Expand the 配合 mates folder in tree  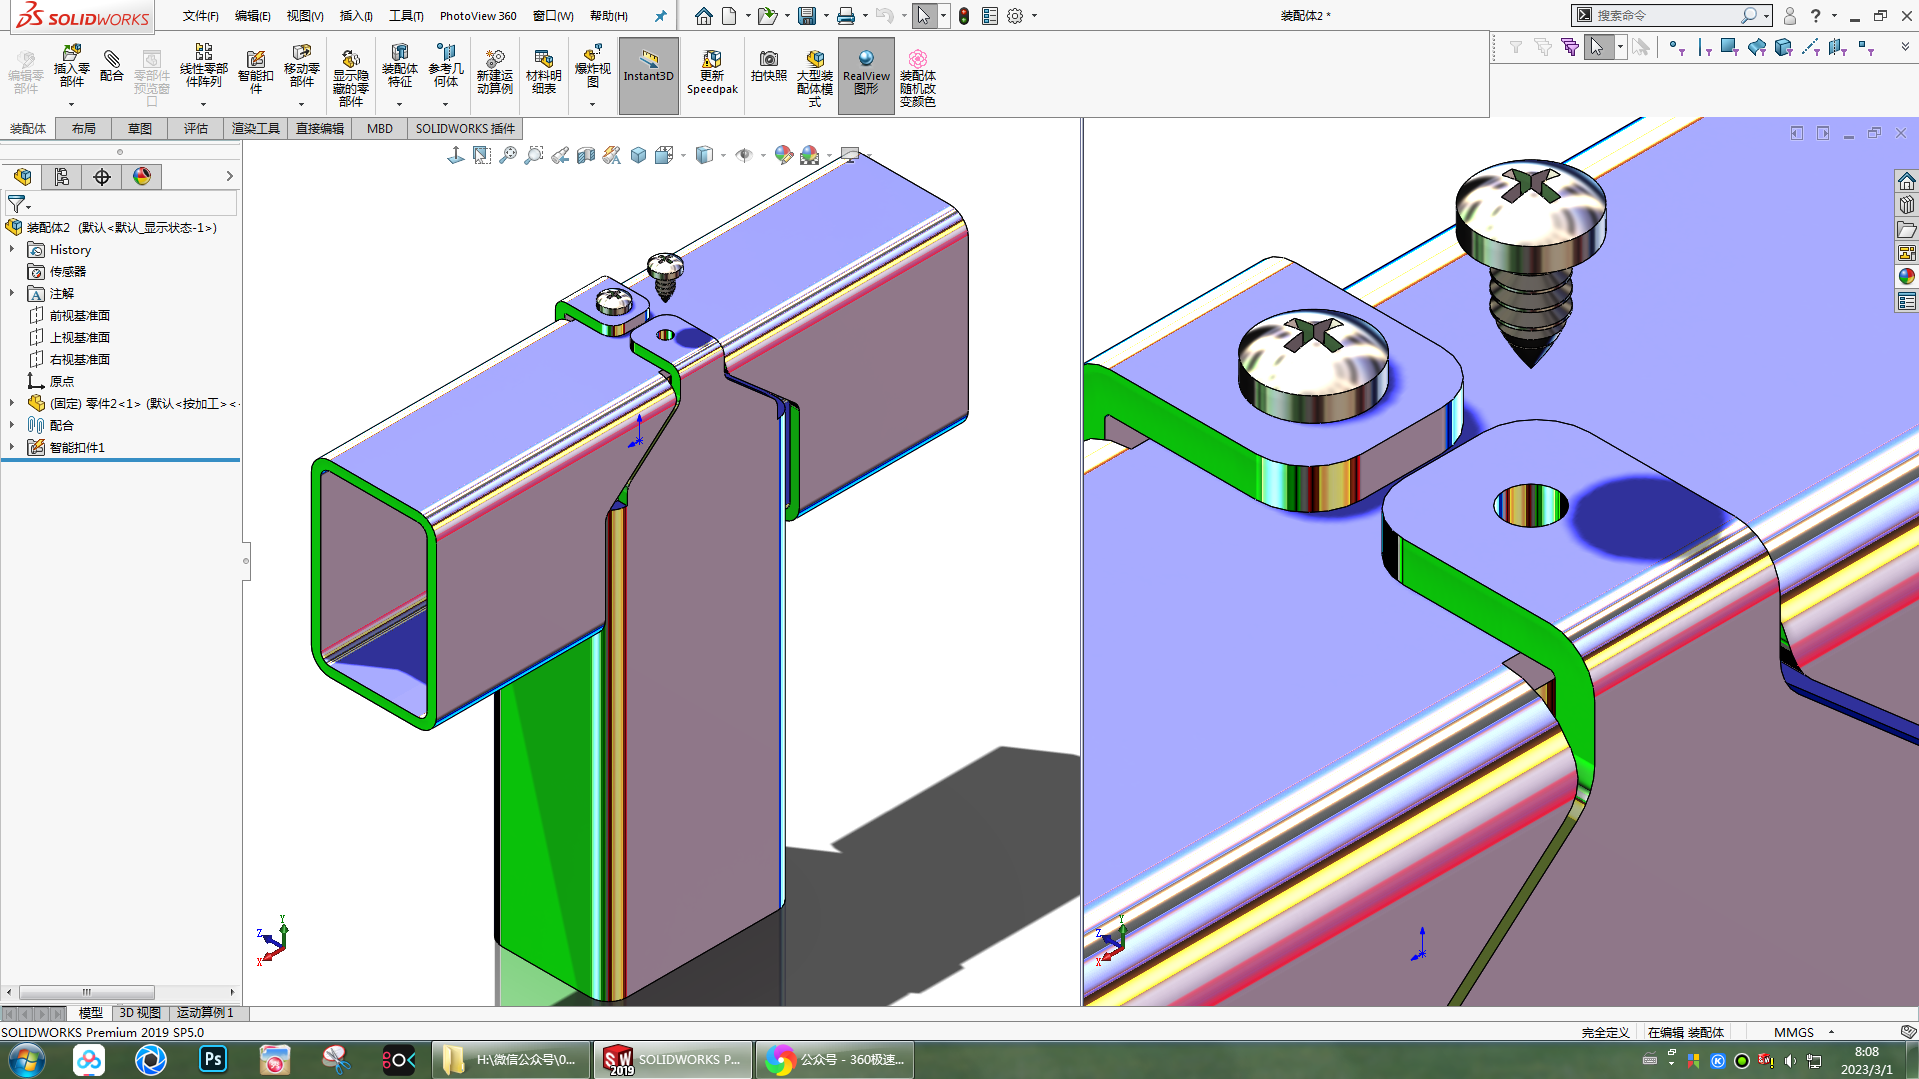coord(12,425)
